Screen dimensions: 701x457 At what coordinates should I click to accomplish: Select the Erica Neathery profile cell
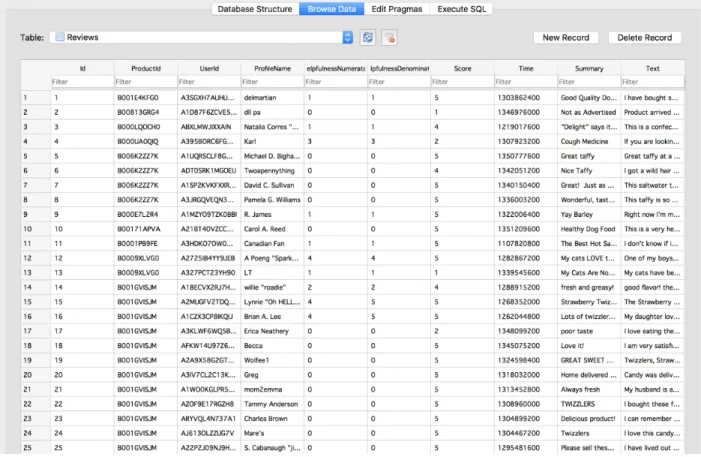272,331
